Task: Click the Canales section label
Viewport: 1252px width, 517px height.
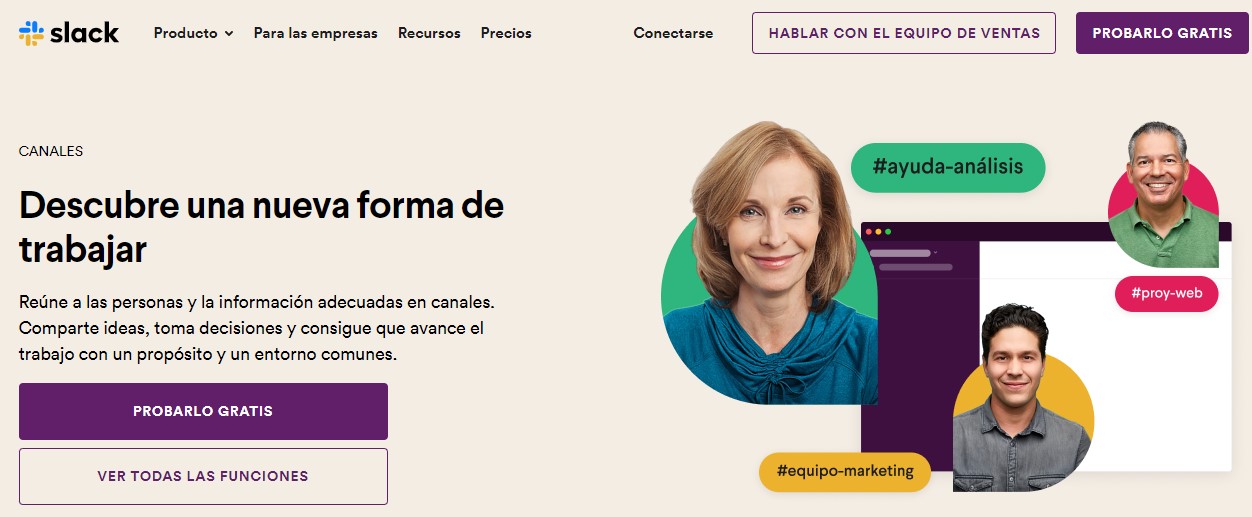Action: [x=51, y=152]
